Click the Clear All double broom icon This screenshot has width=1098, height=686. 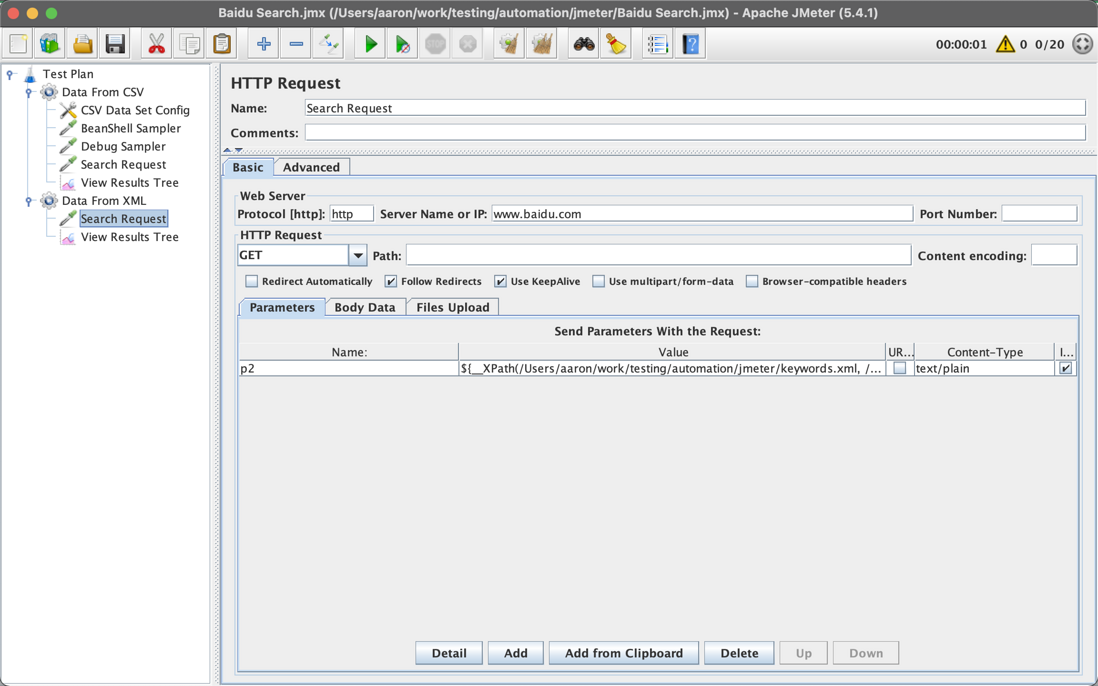click(x=541, y=44)
